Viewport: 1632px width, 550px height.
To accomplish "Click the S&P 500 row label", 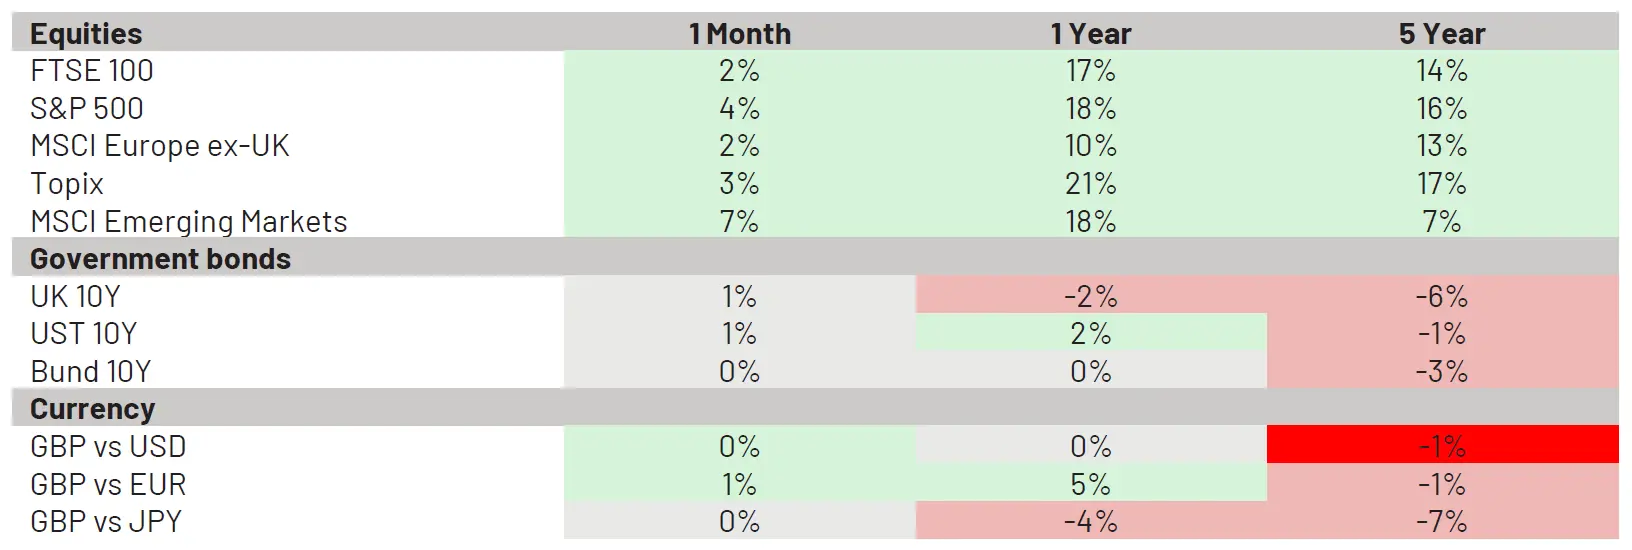I will tap(87, 108).
